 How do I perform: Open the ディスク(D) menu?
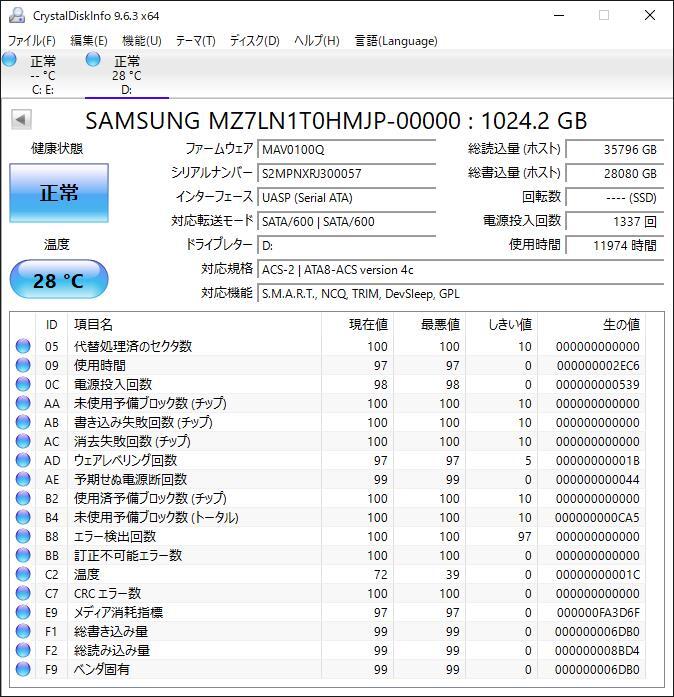pyautogui.click(x=254, y=41)
